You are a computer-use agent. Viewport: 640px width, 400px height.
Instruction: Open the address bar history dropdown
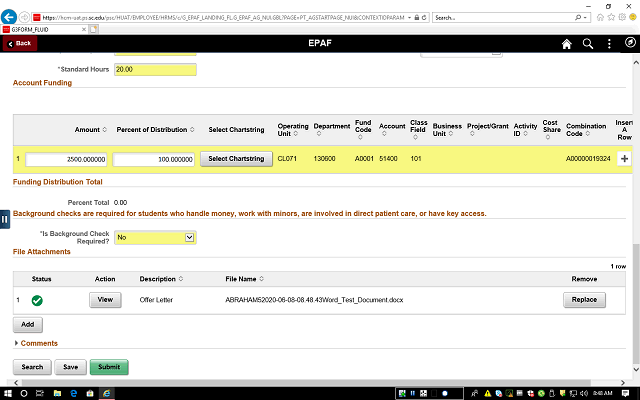coord(409,18)
